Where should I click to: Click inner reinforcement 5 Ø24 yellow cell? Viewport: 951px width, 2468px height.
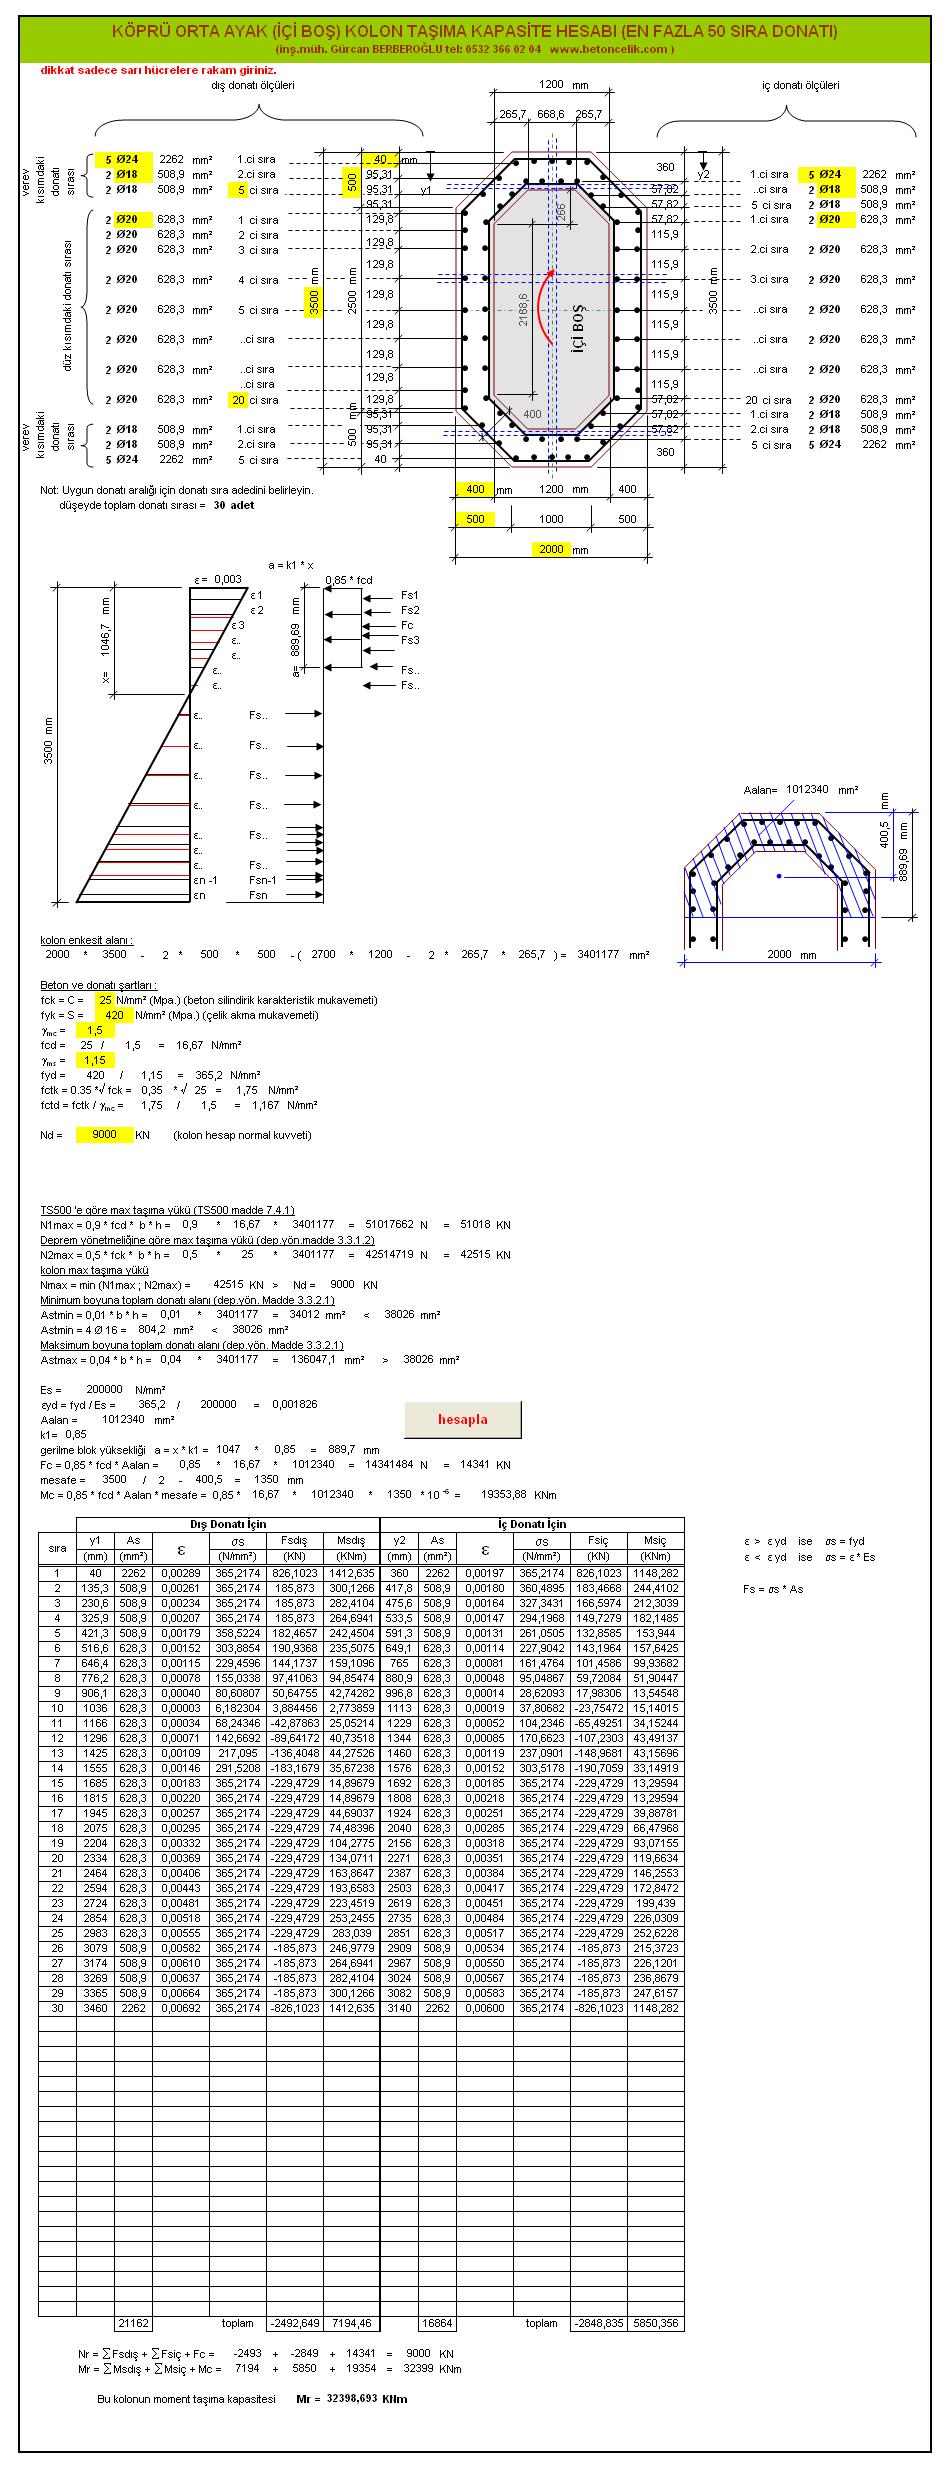tap(825, 174)
